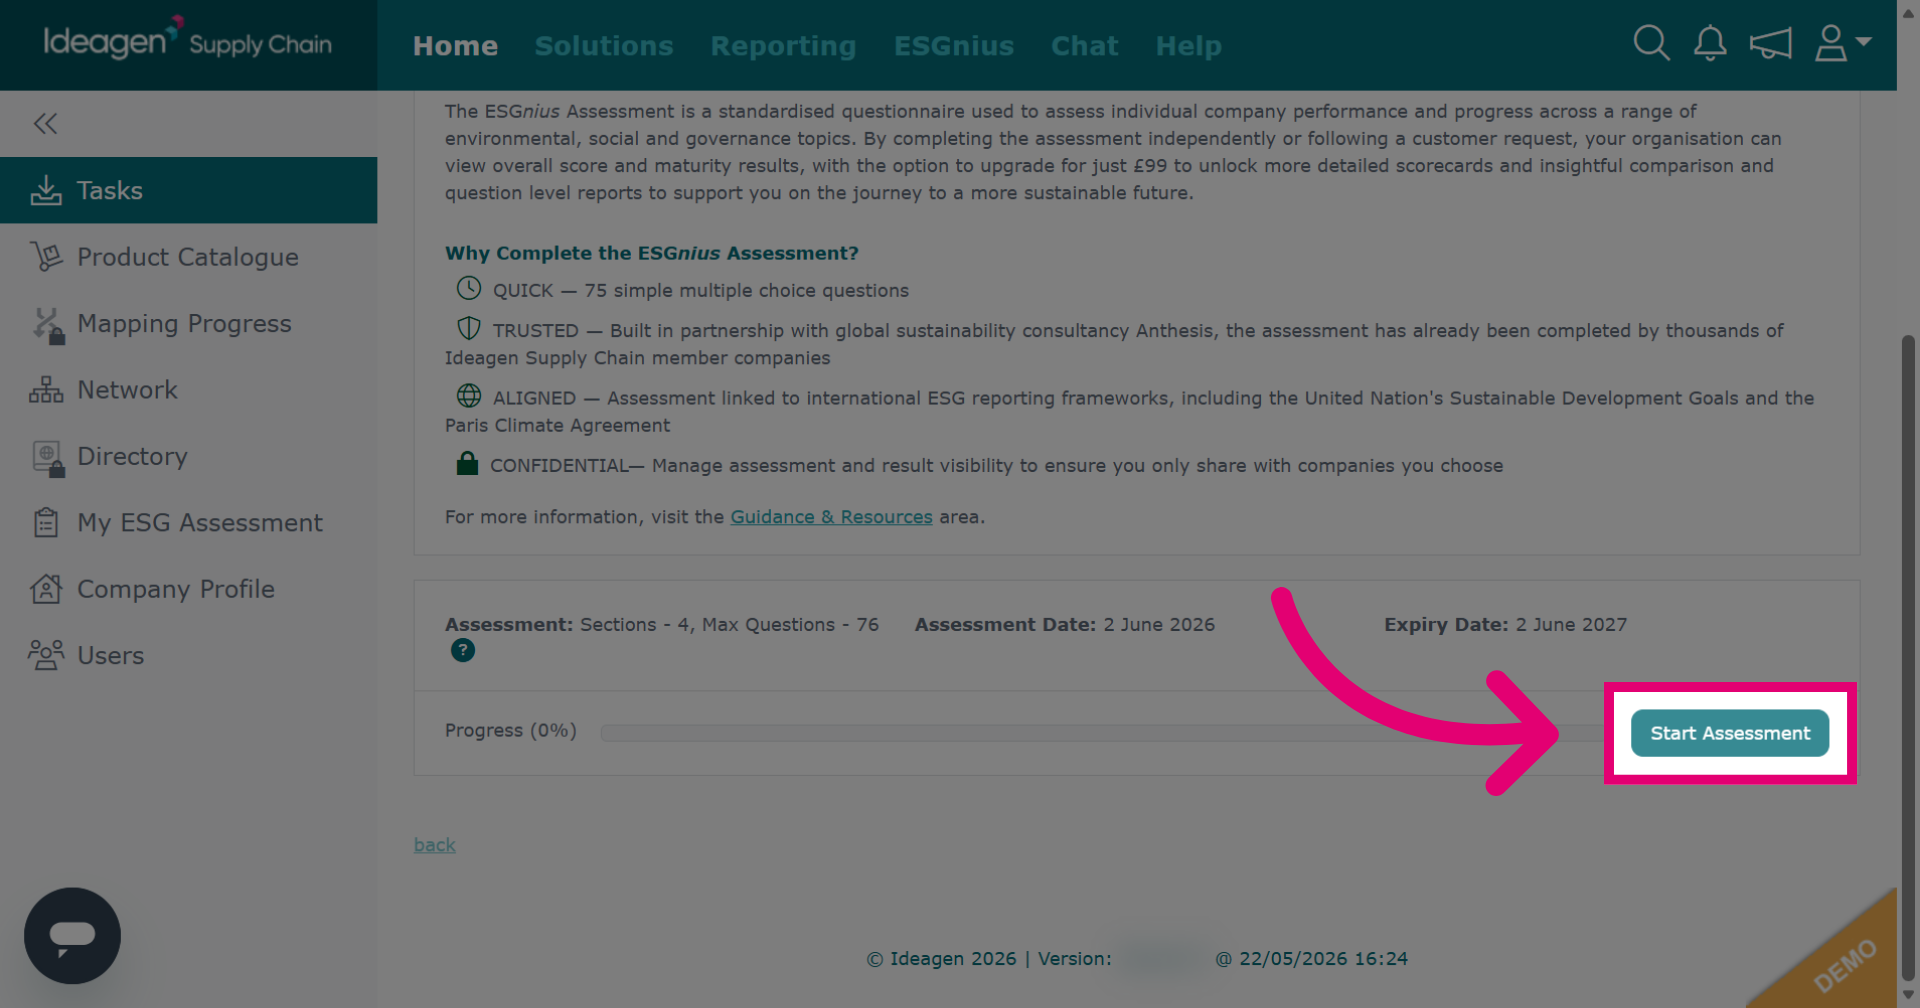Click the TRUSTED shield icon
The height and width of the screenshot is (1008, 1920).
(469, 329)
